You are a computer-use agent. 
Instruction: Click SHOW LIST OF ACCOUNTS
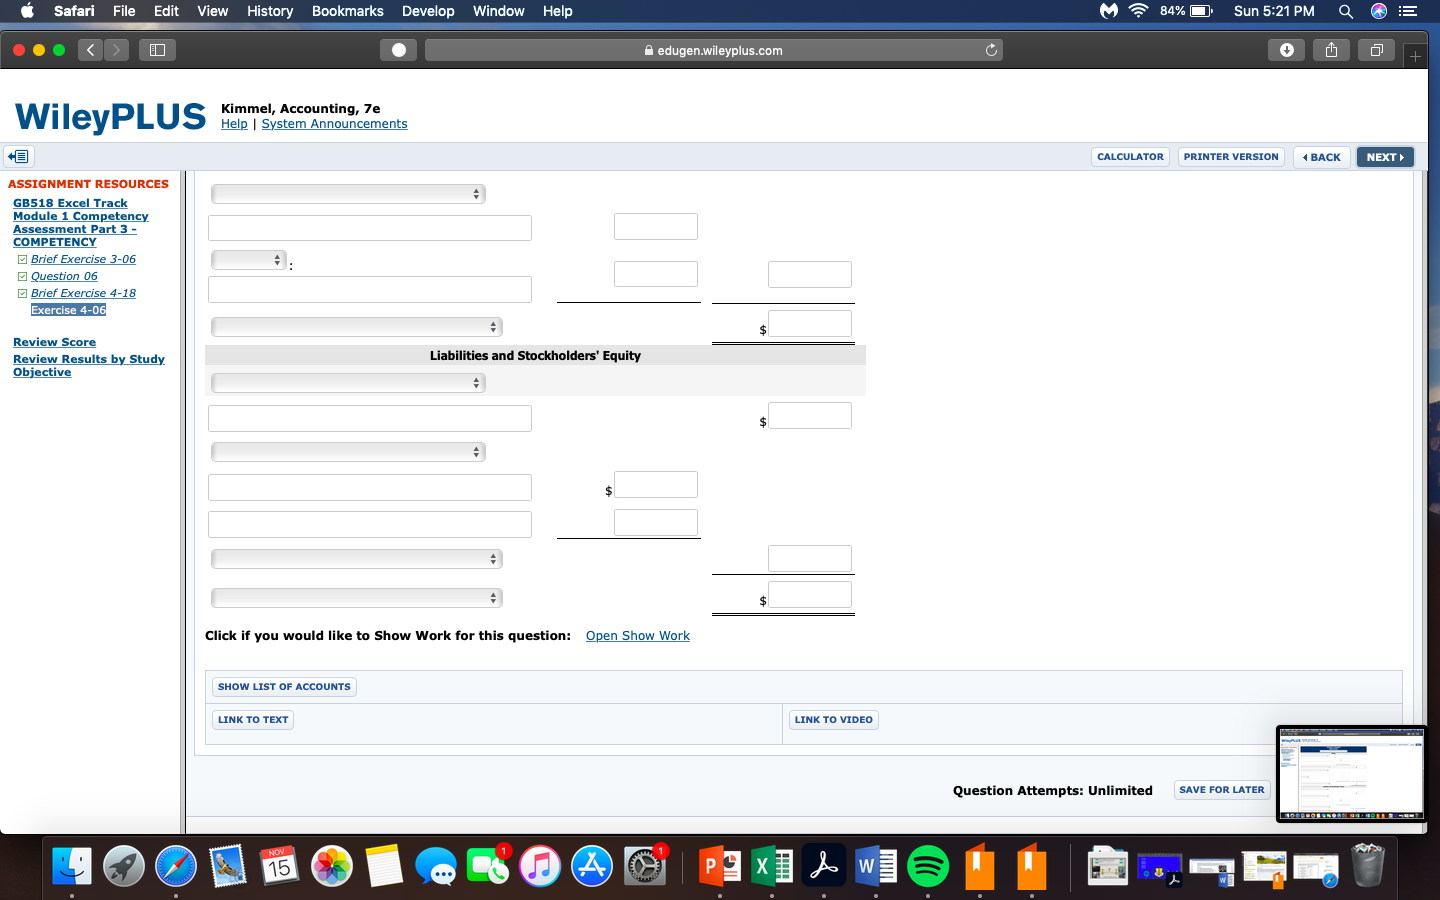pyautogui.click(x=284, y=687)
